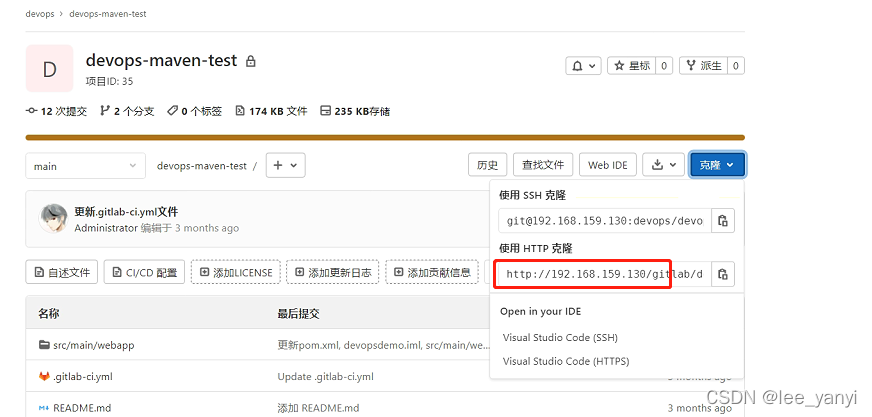View the 12 次提交 commits link
This screenshot has height=417, width=872.
pyautogui.click(x=56, y=111)
